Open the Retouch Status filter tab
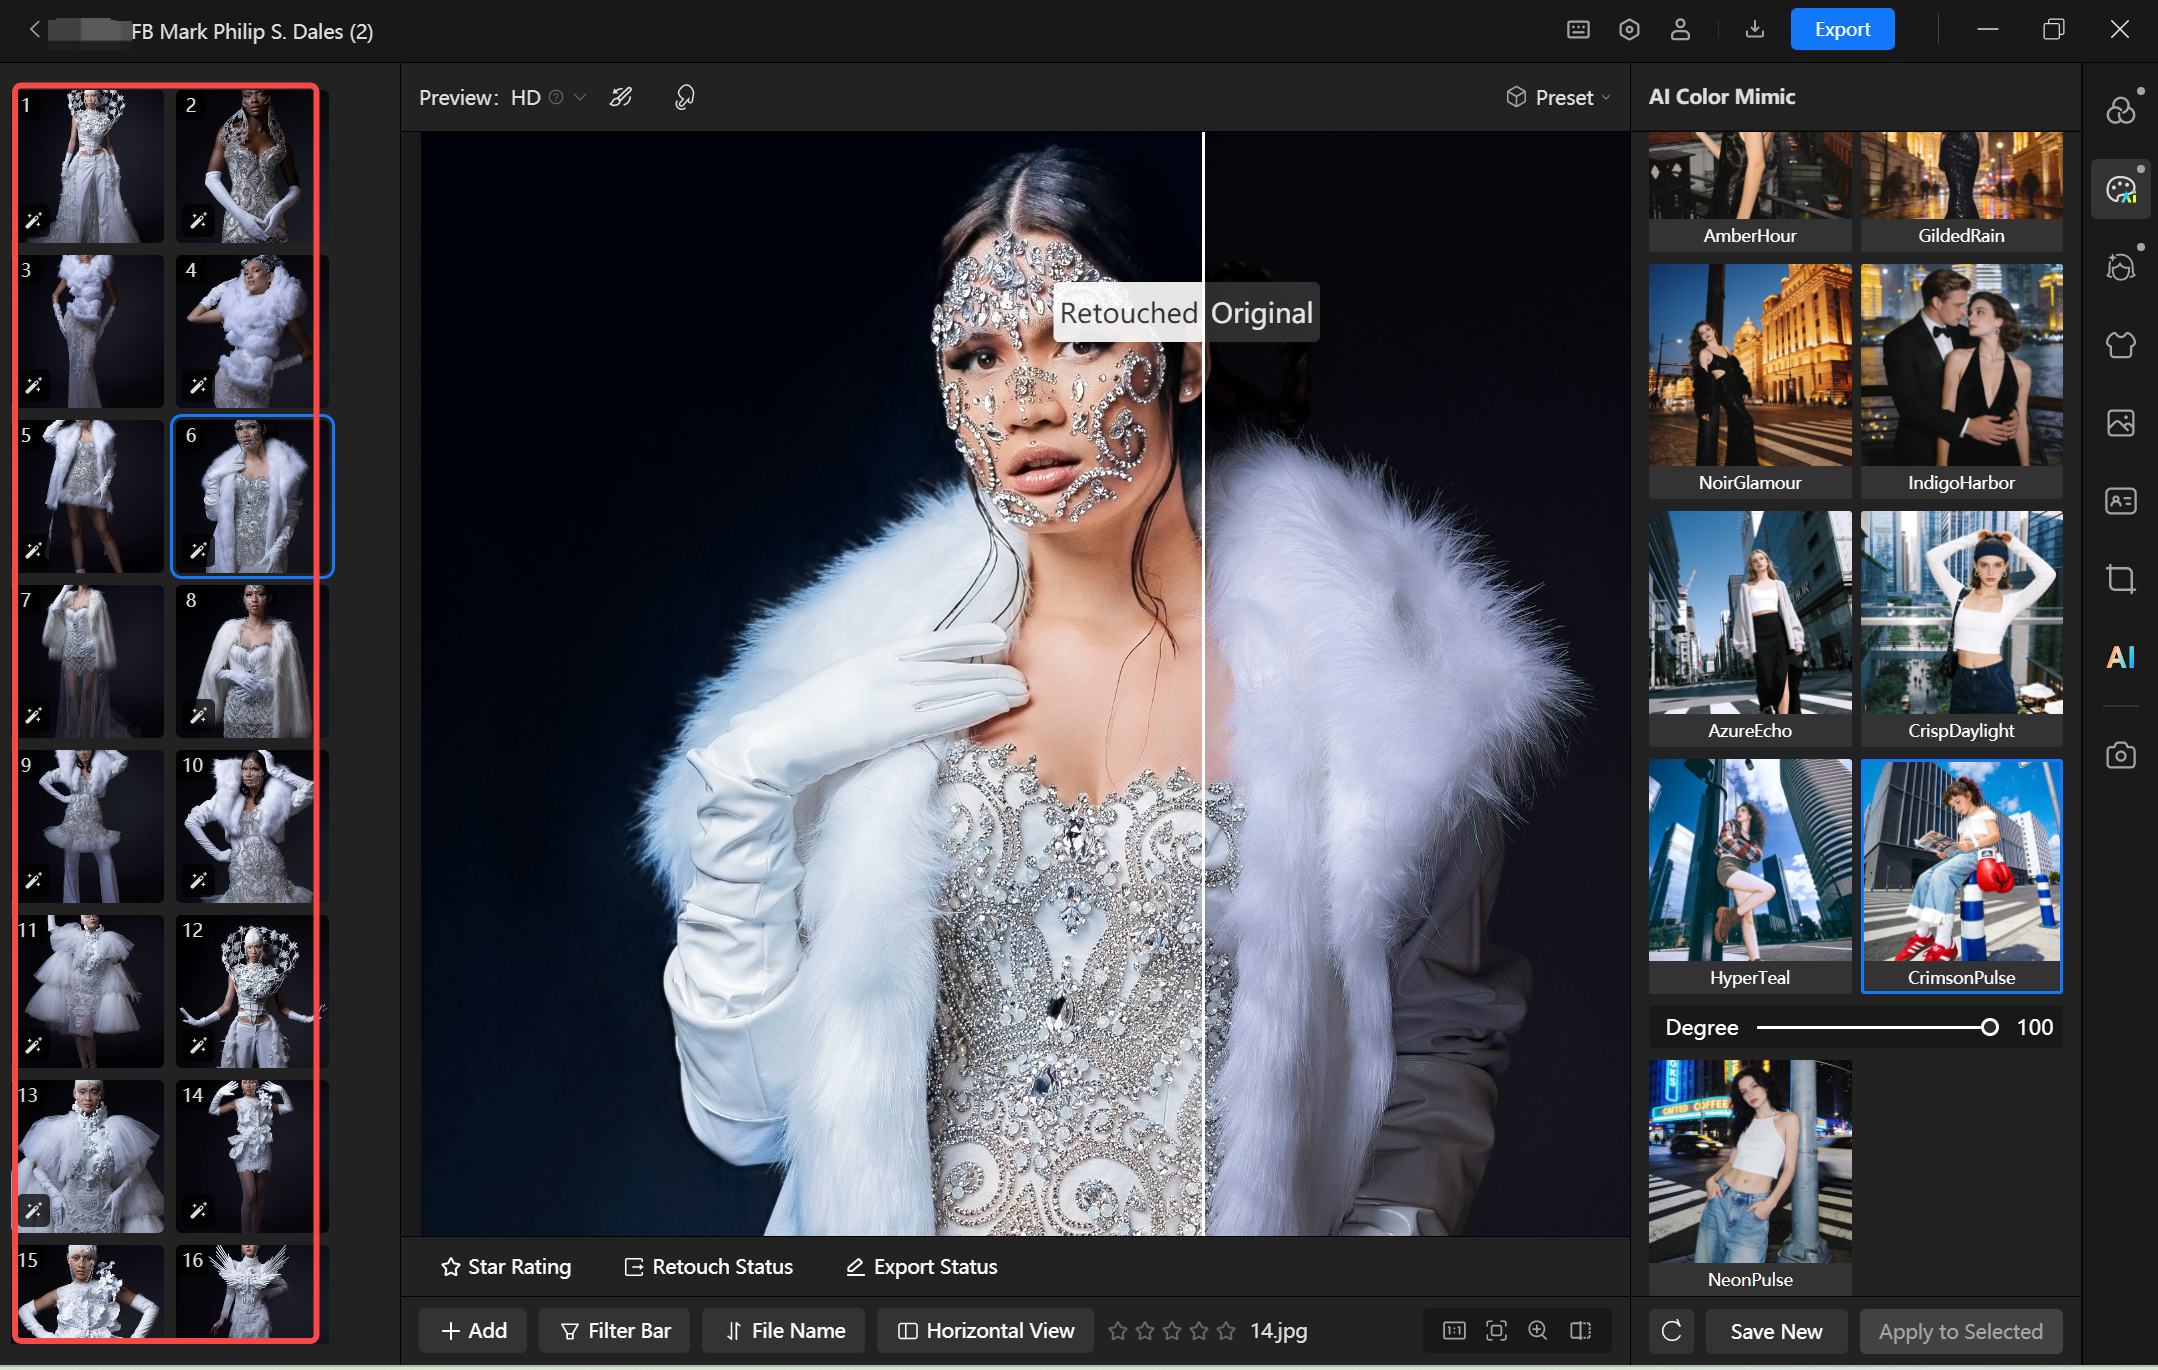 click(x=708, y=1267)
